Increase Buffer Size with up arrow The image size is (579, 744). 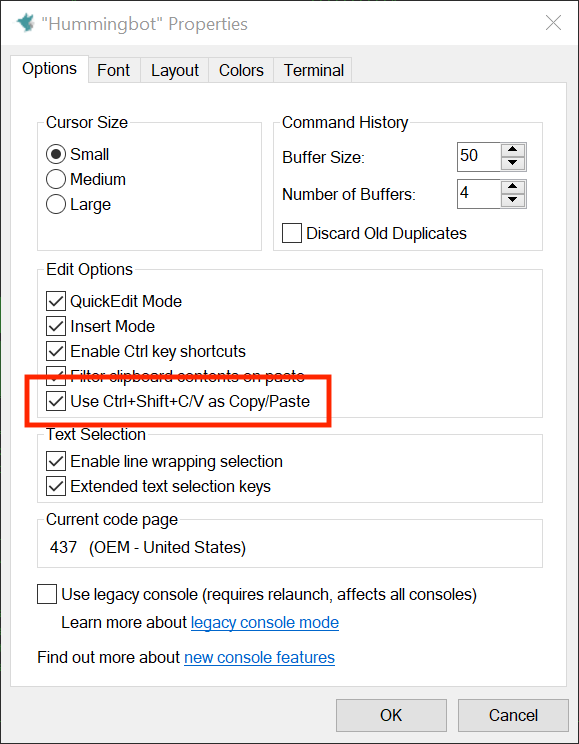pos(513,150)
